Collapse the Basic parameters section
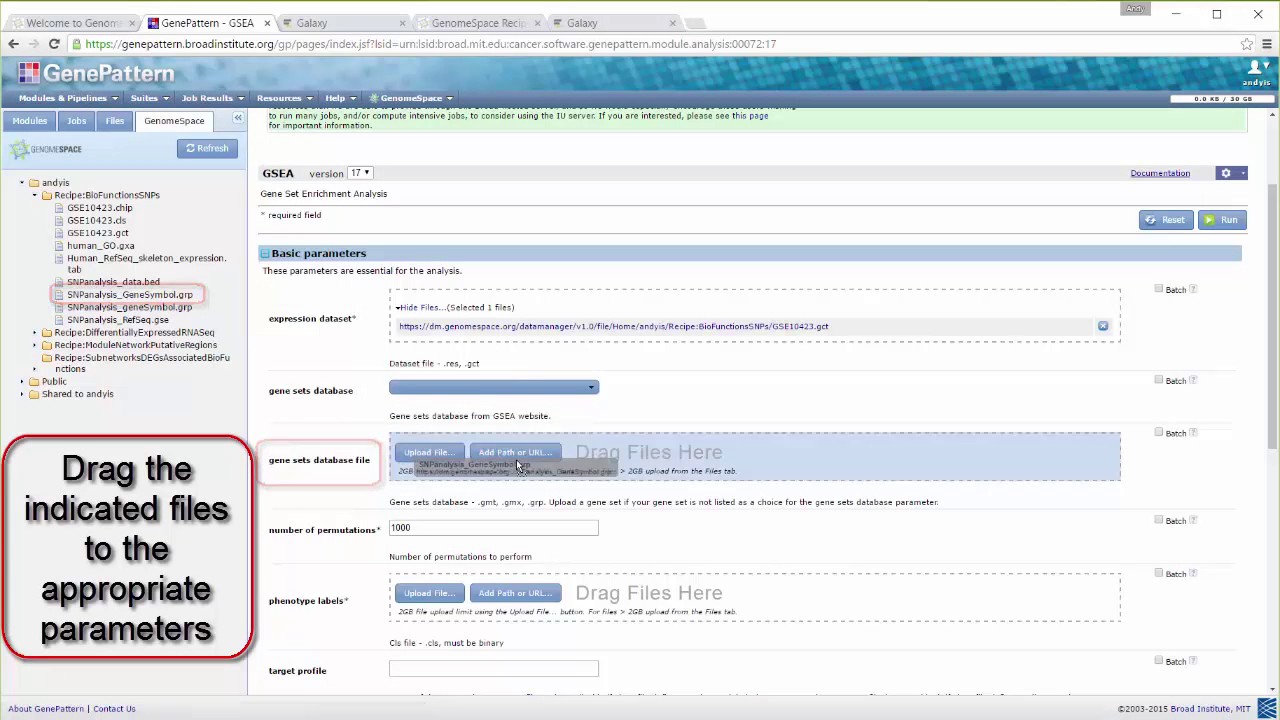 (265, 254)
